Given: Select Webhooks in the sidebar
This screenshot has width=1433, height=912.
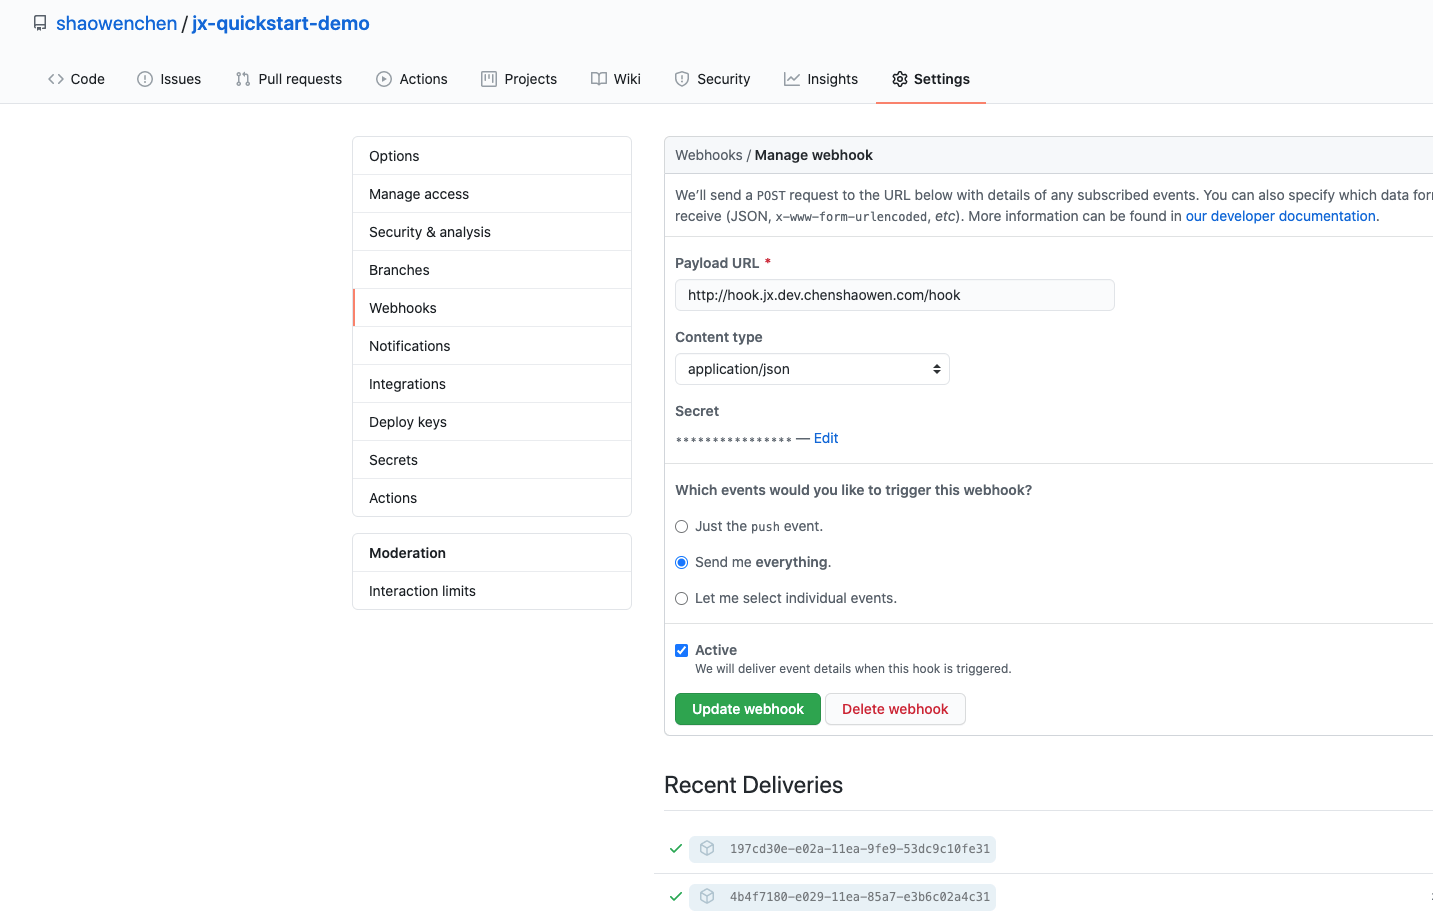Looking at the screenshot, I should (492, 308).
